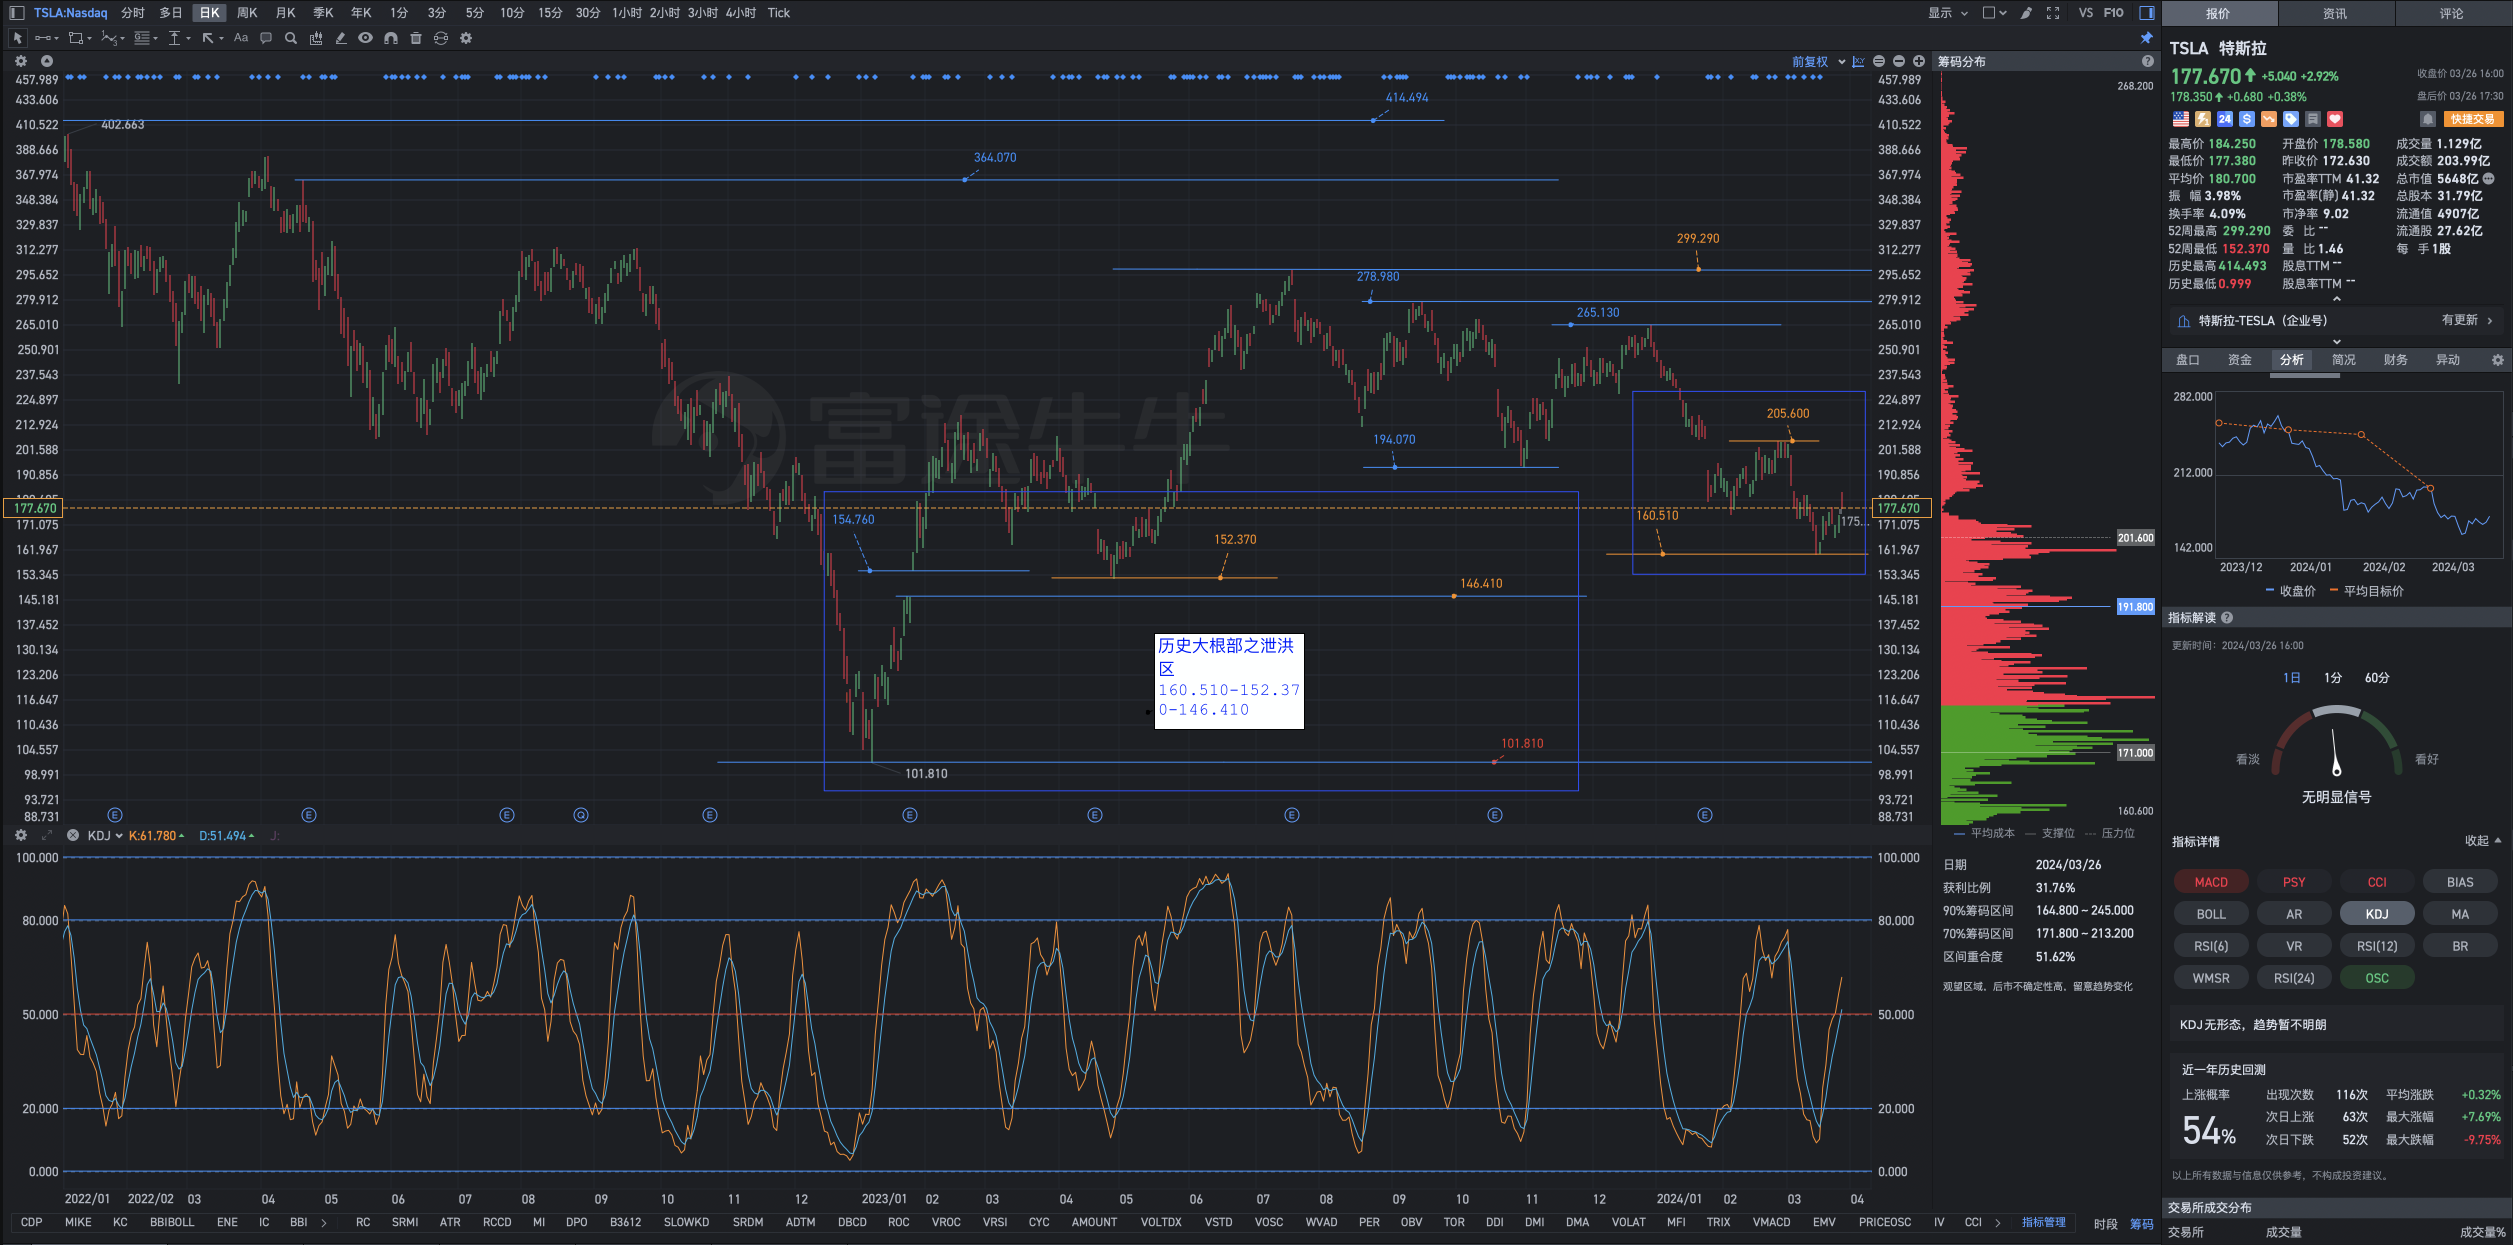Zoom out chart with minus icon
The image size is (2513, 1245).
1899,61
